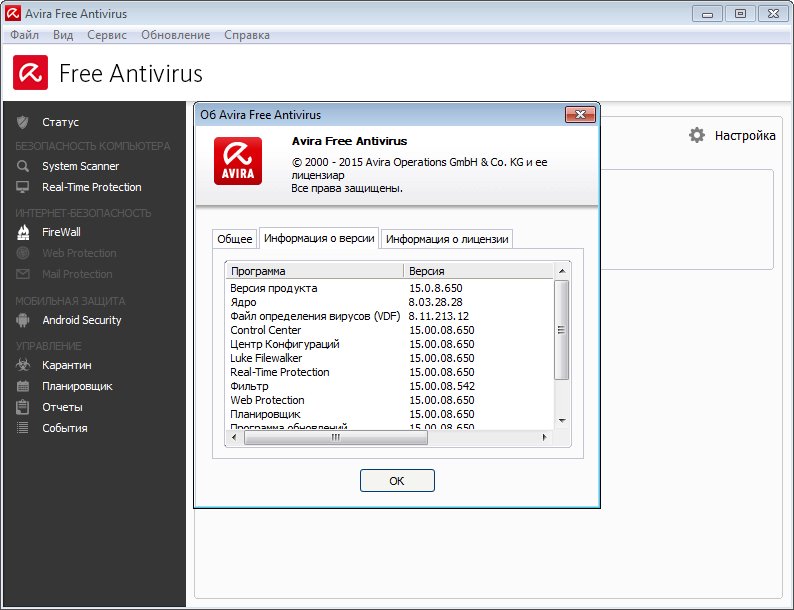Click the System Scanner magnifier icon
Viewport: 794px width, 610px height.
click(x=22, y=166)
